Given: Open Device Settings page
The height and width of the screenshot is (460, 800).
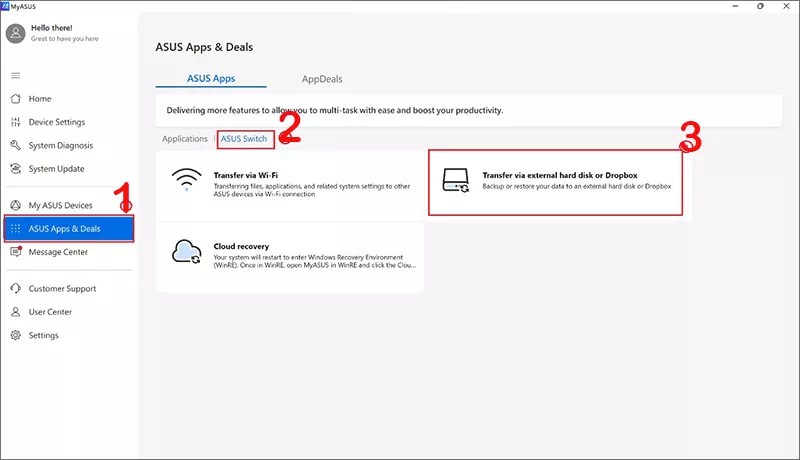Looking at the screenshot, I should pyautogui.click(x=57, y=122).
